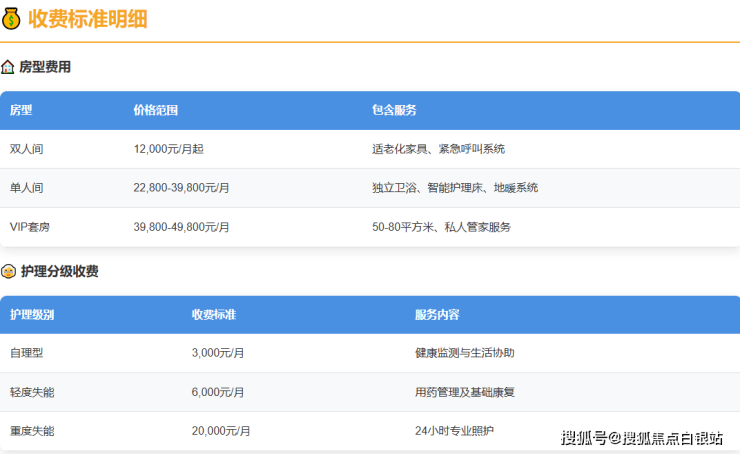Click the 12,000元/月起 price cell
Screen dimensions: 740x454
168,149
